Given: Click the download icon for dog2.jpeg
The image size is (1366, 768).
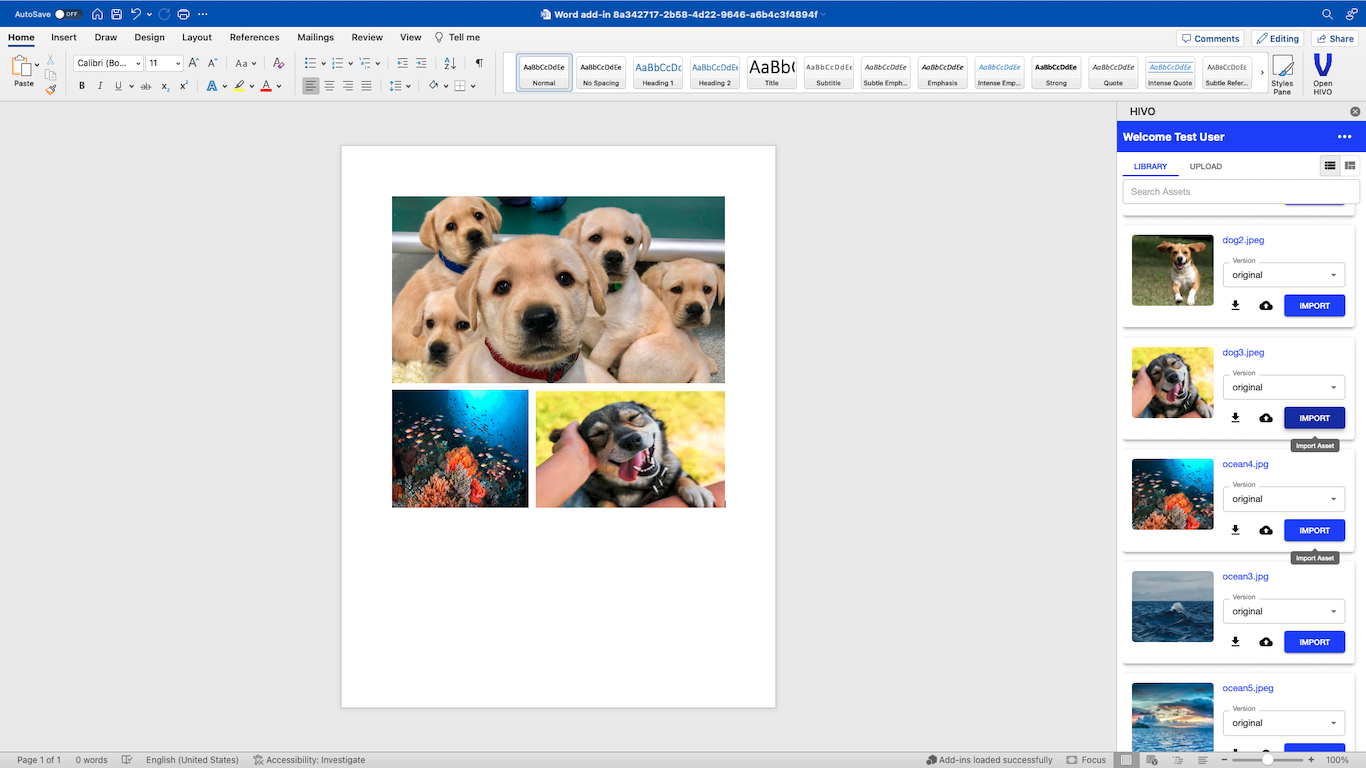Looking at the screenshot, I should coord(1235,306).
